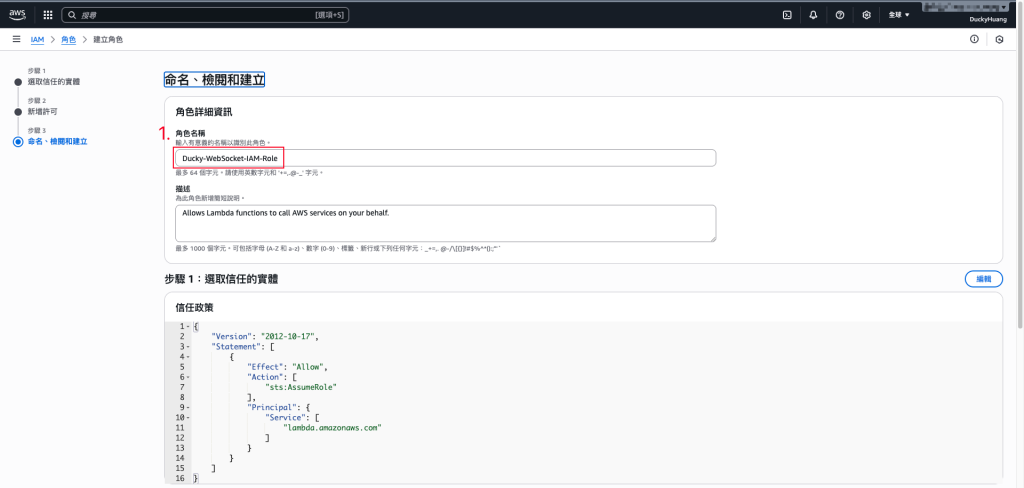Open the settings gear in the top bar
Image resolution: width=1024 pixels, height=488 pixels.
(x=867, y=15)
